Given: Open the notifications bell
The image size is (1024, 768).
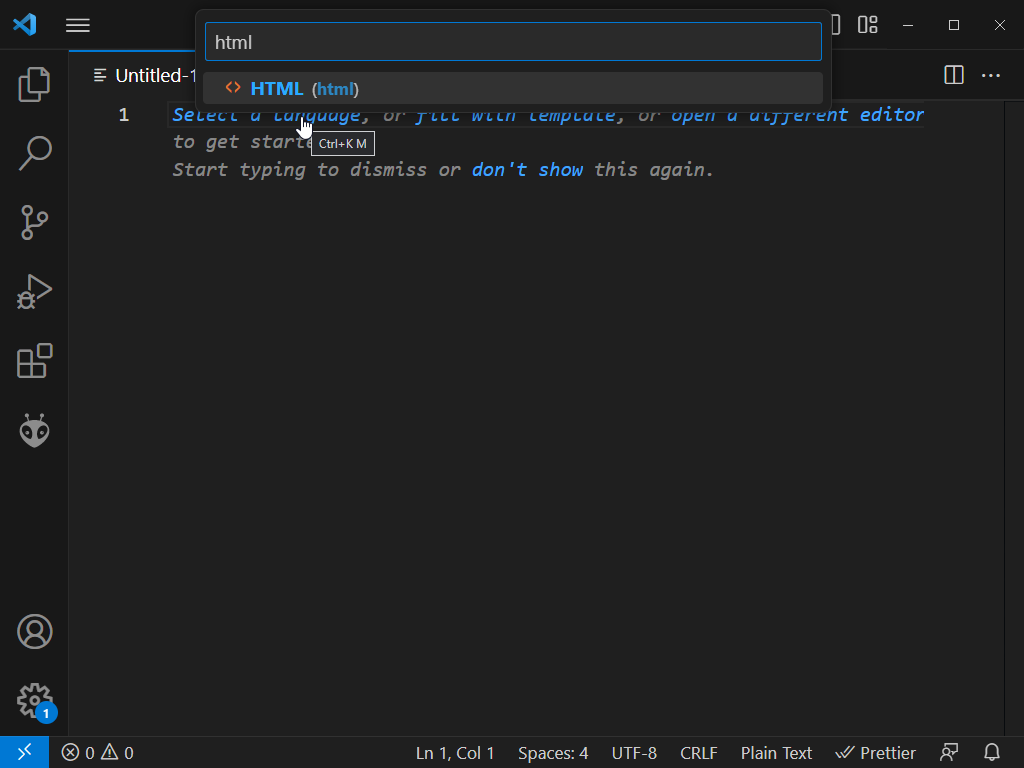Looking at the screenshot, I should (991, 752).
